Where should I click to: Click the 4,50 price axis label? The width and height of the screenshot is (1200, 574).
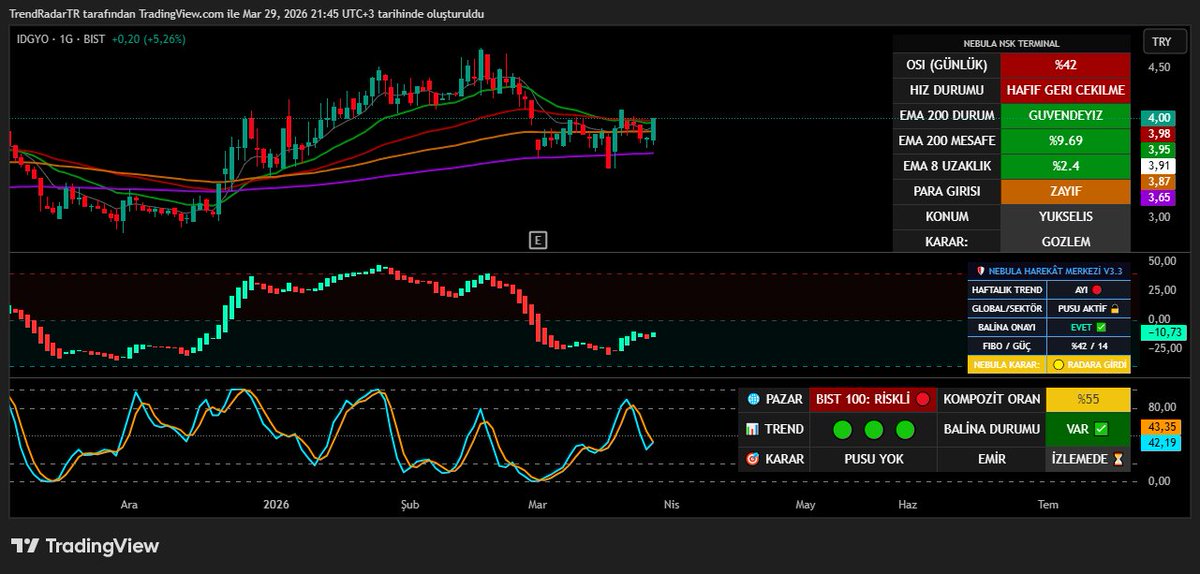tap(1159, 67)
